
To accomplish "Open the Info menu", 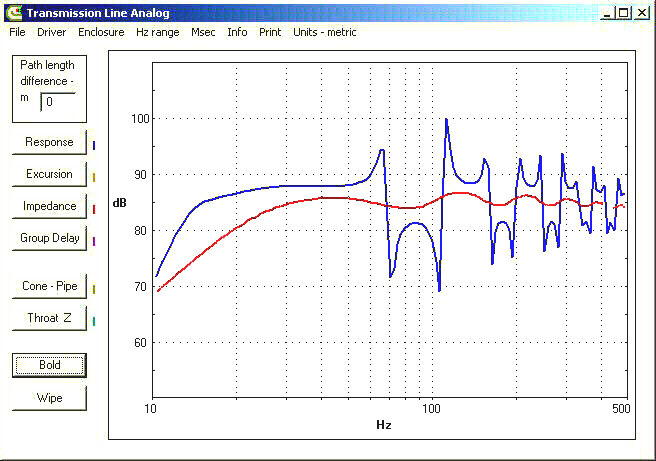I will click(237, 32).
